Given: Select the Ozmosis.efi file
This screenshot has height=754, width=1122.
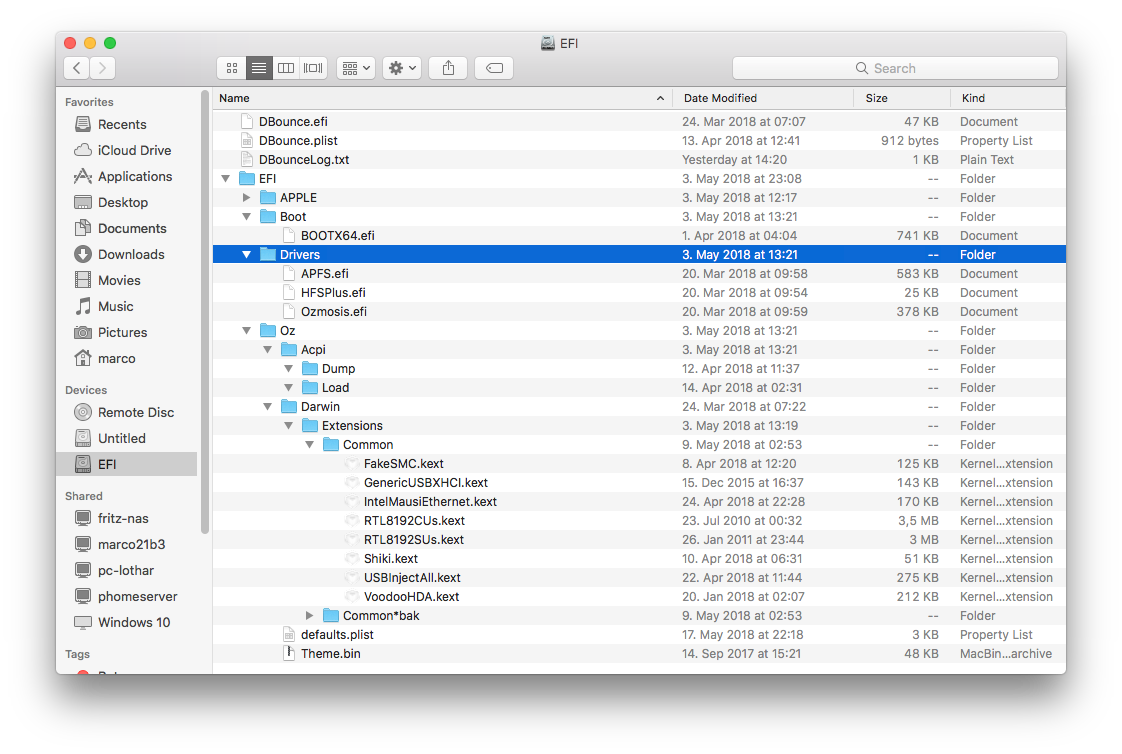Looking at the screenshot, I should [x=639, y=312].
